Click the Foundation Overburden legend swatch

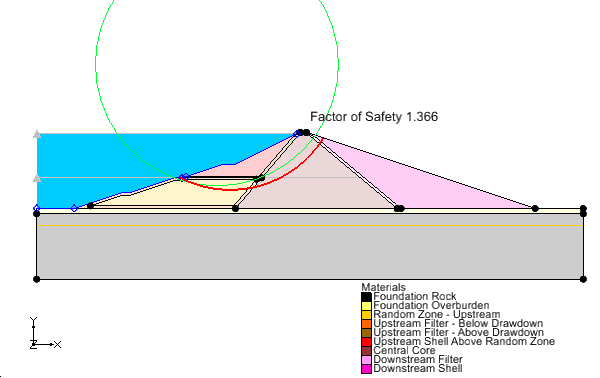(x=367, y=306)
